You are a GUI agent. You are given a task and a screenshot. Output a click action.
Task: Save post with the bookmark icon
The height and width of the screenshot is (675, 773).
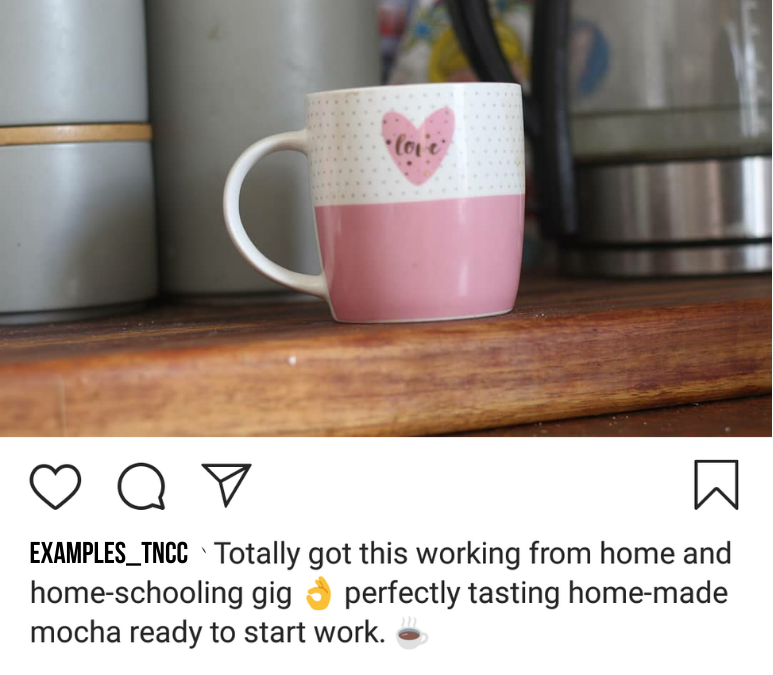(x=716, y=484)
